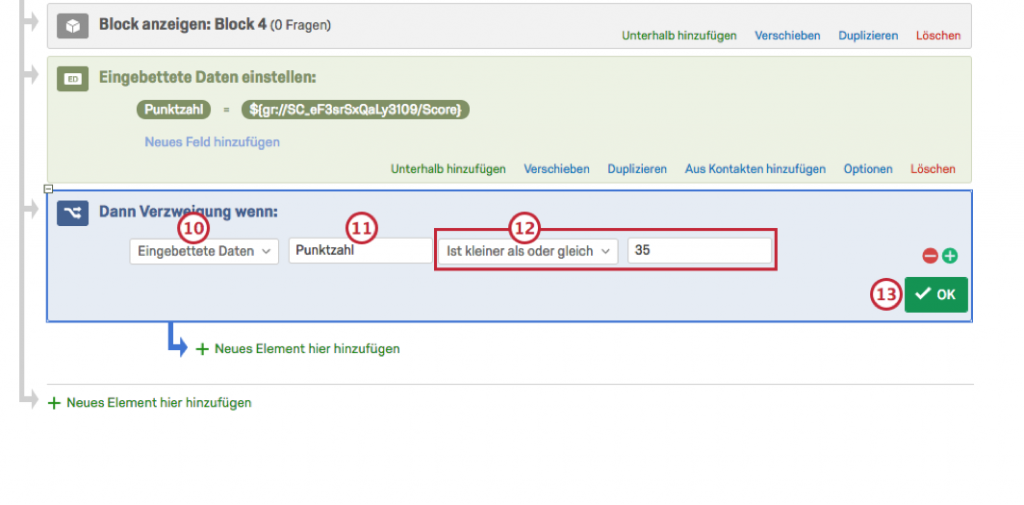The height and width of the screenshot is (505, 1024).
Task: Click Verschieben in embedded data block
Action: pos(556,169)
